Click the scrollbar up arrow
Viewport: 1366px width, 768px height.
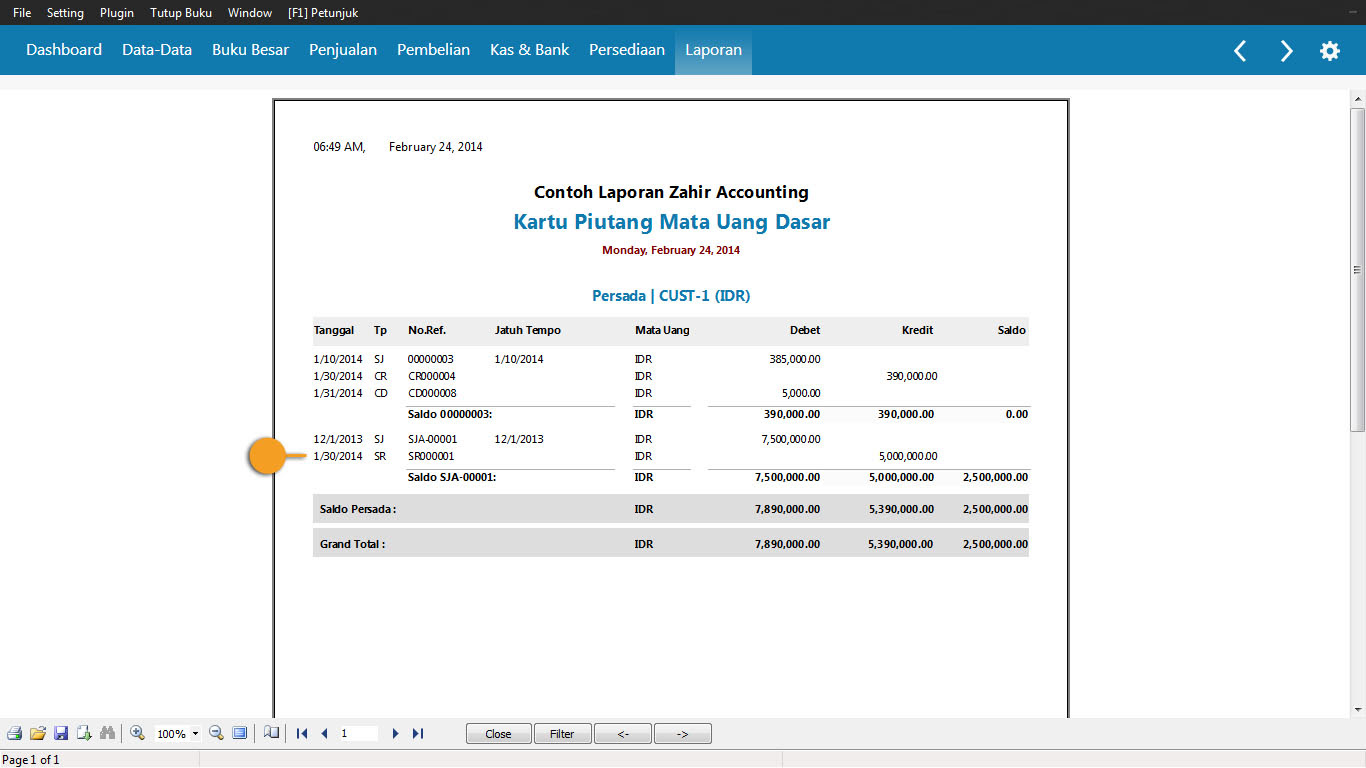[x=1357, y=98]
